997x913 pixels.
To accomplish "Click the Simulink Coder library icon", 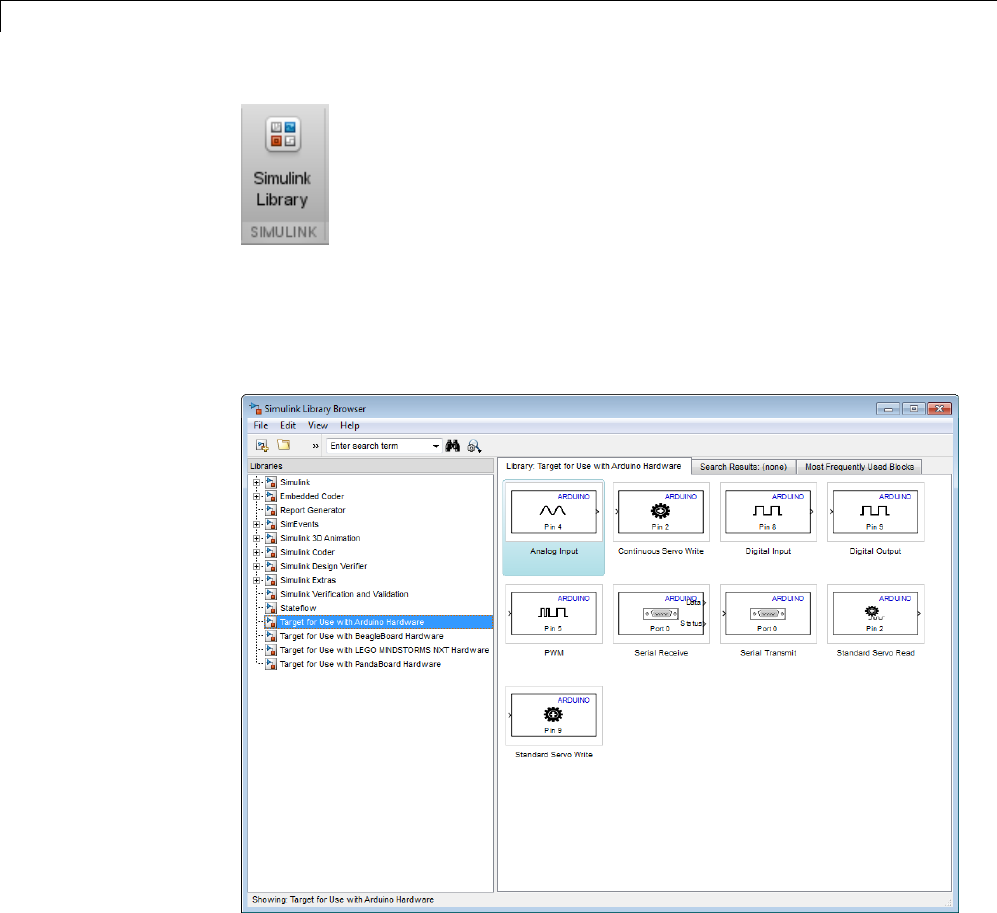I will [x=271, y=552].
